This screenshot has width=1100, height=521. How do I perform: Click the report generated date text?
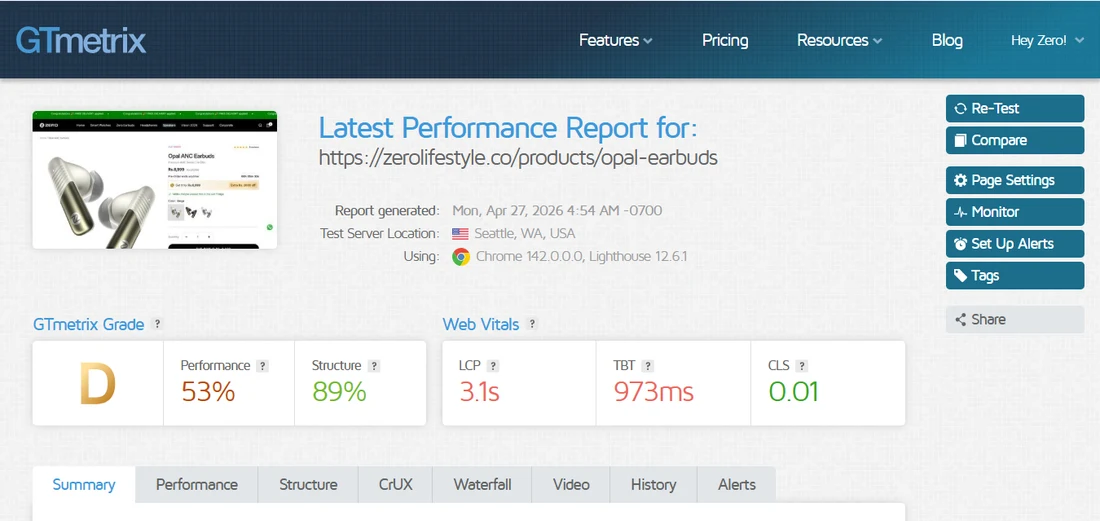[x=557, y=210]
